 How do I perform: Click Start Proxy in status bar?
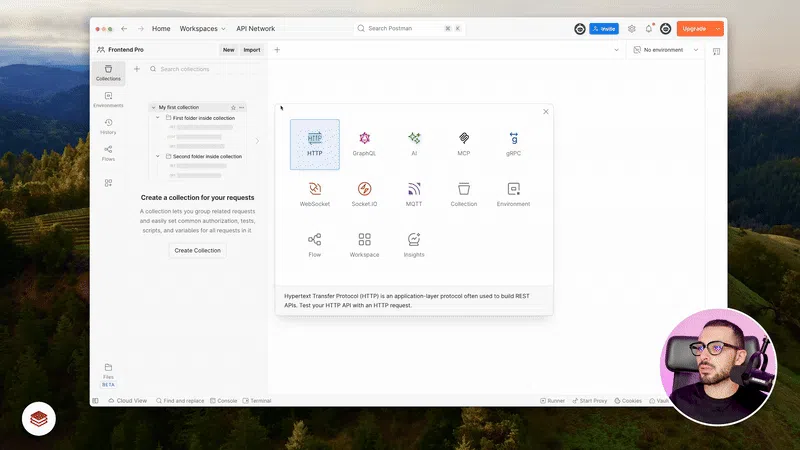click(590, 401)
